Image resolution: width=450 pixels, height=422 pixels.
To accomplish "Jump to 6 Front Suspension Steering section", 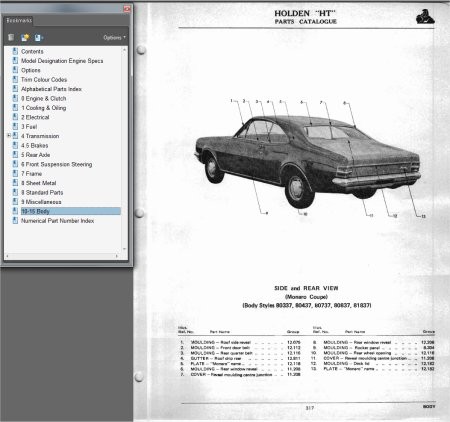I will (x=57, y=164).
